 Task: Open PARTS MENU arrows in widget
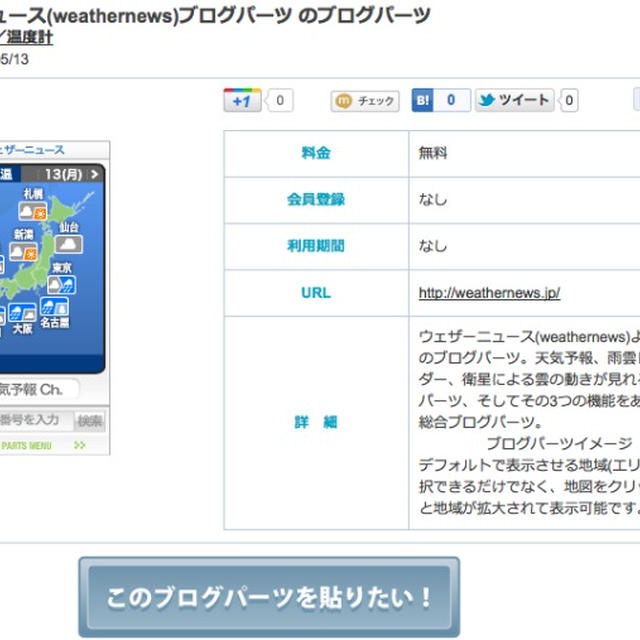click(80, 445)
